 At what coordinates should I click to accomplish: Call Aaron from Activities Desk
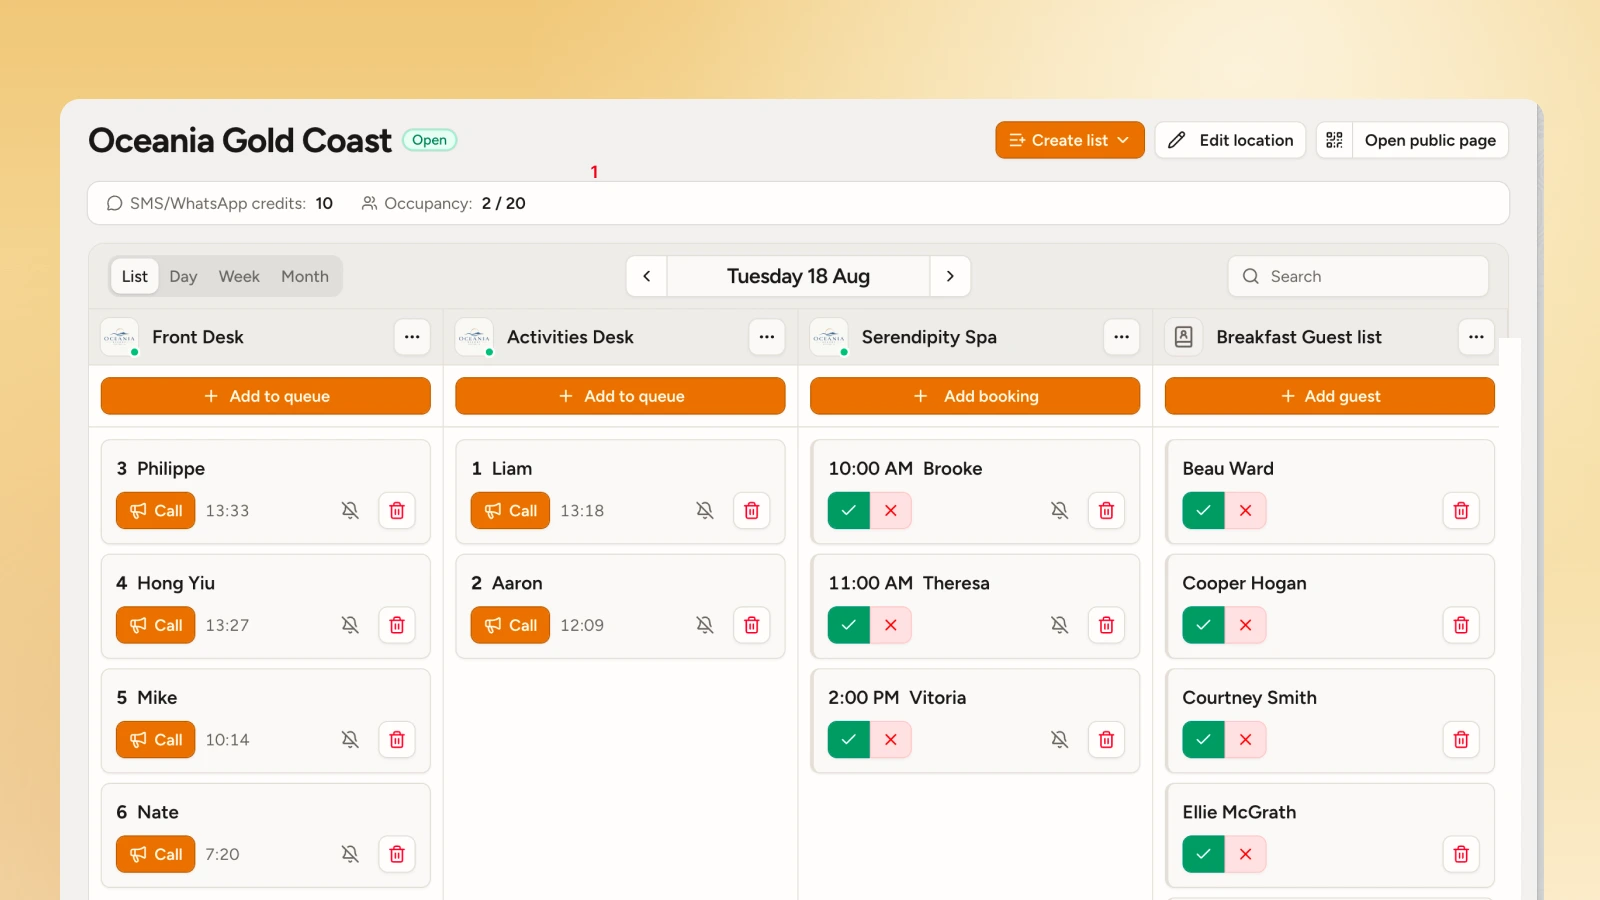510,625
